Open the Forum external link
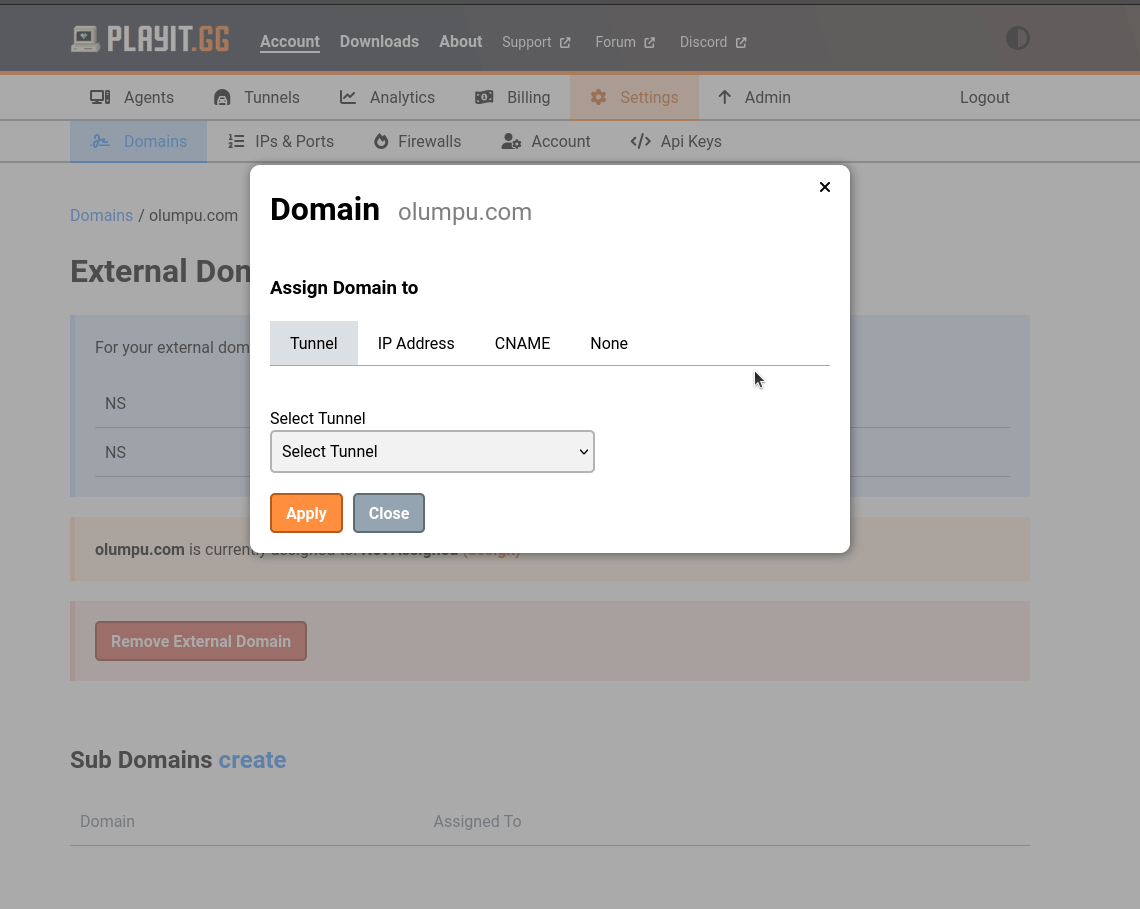 click(616, 42)
